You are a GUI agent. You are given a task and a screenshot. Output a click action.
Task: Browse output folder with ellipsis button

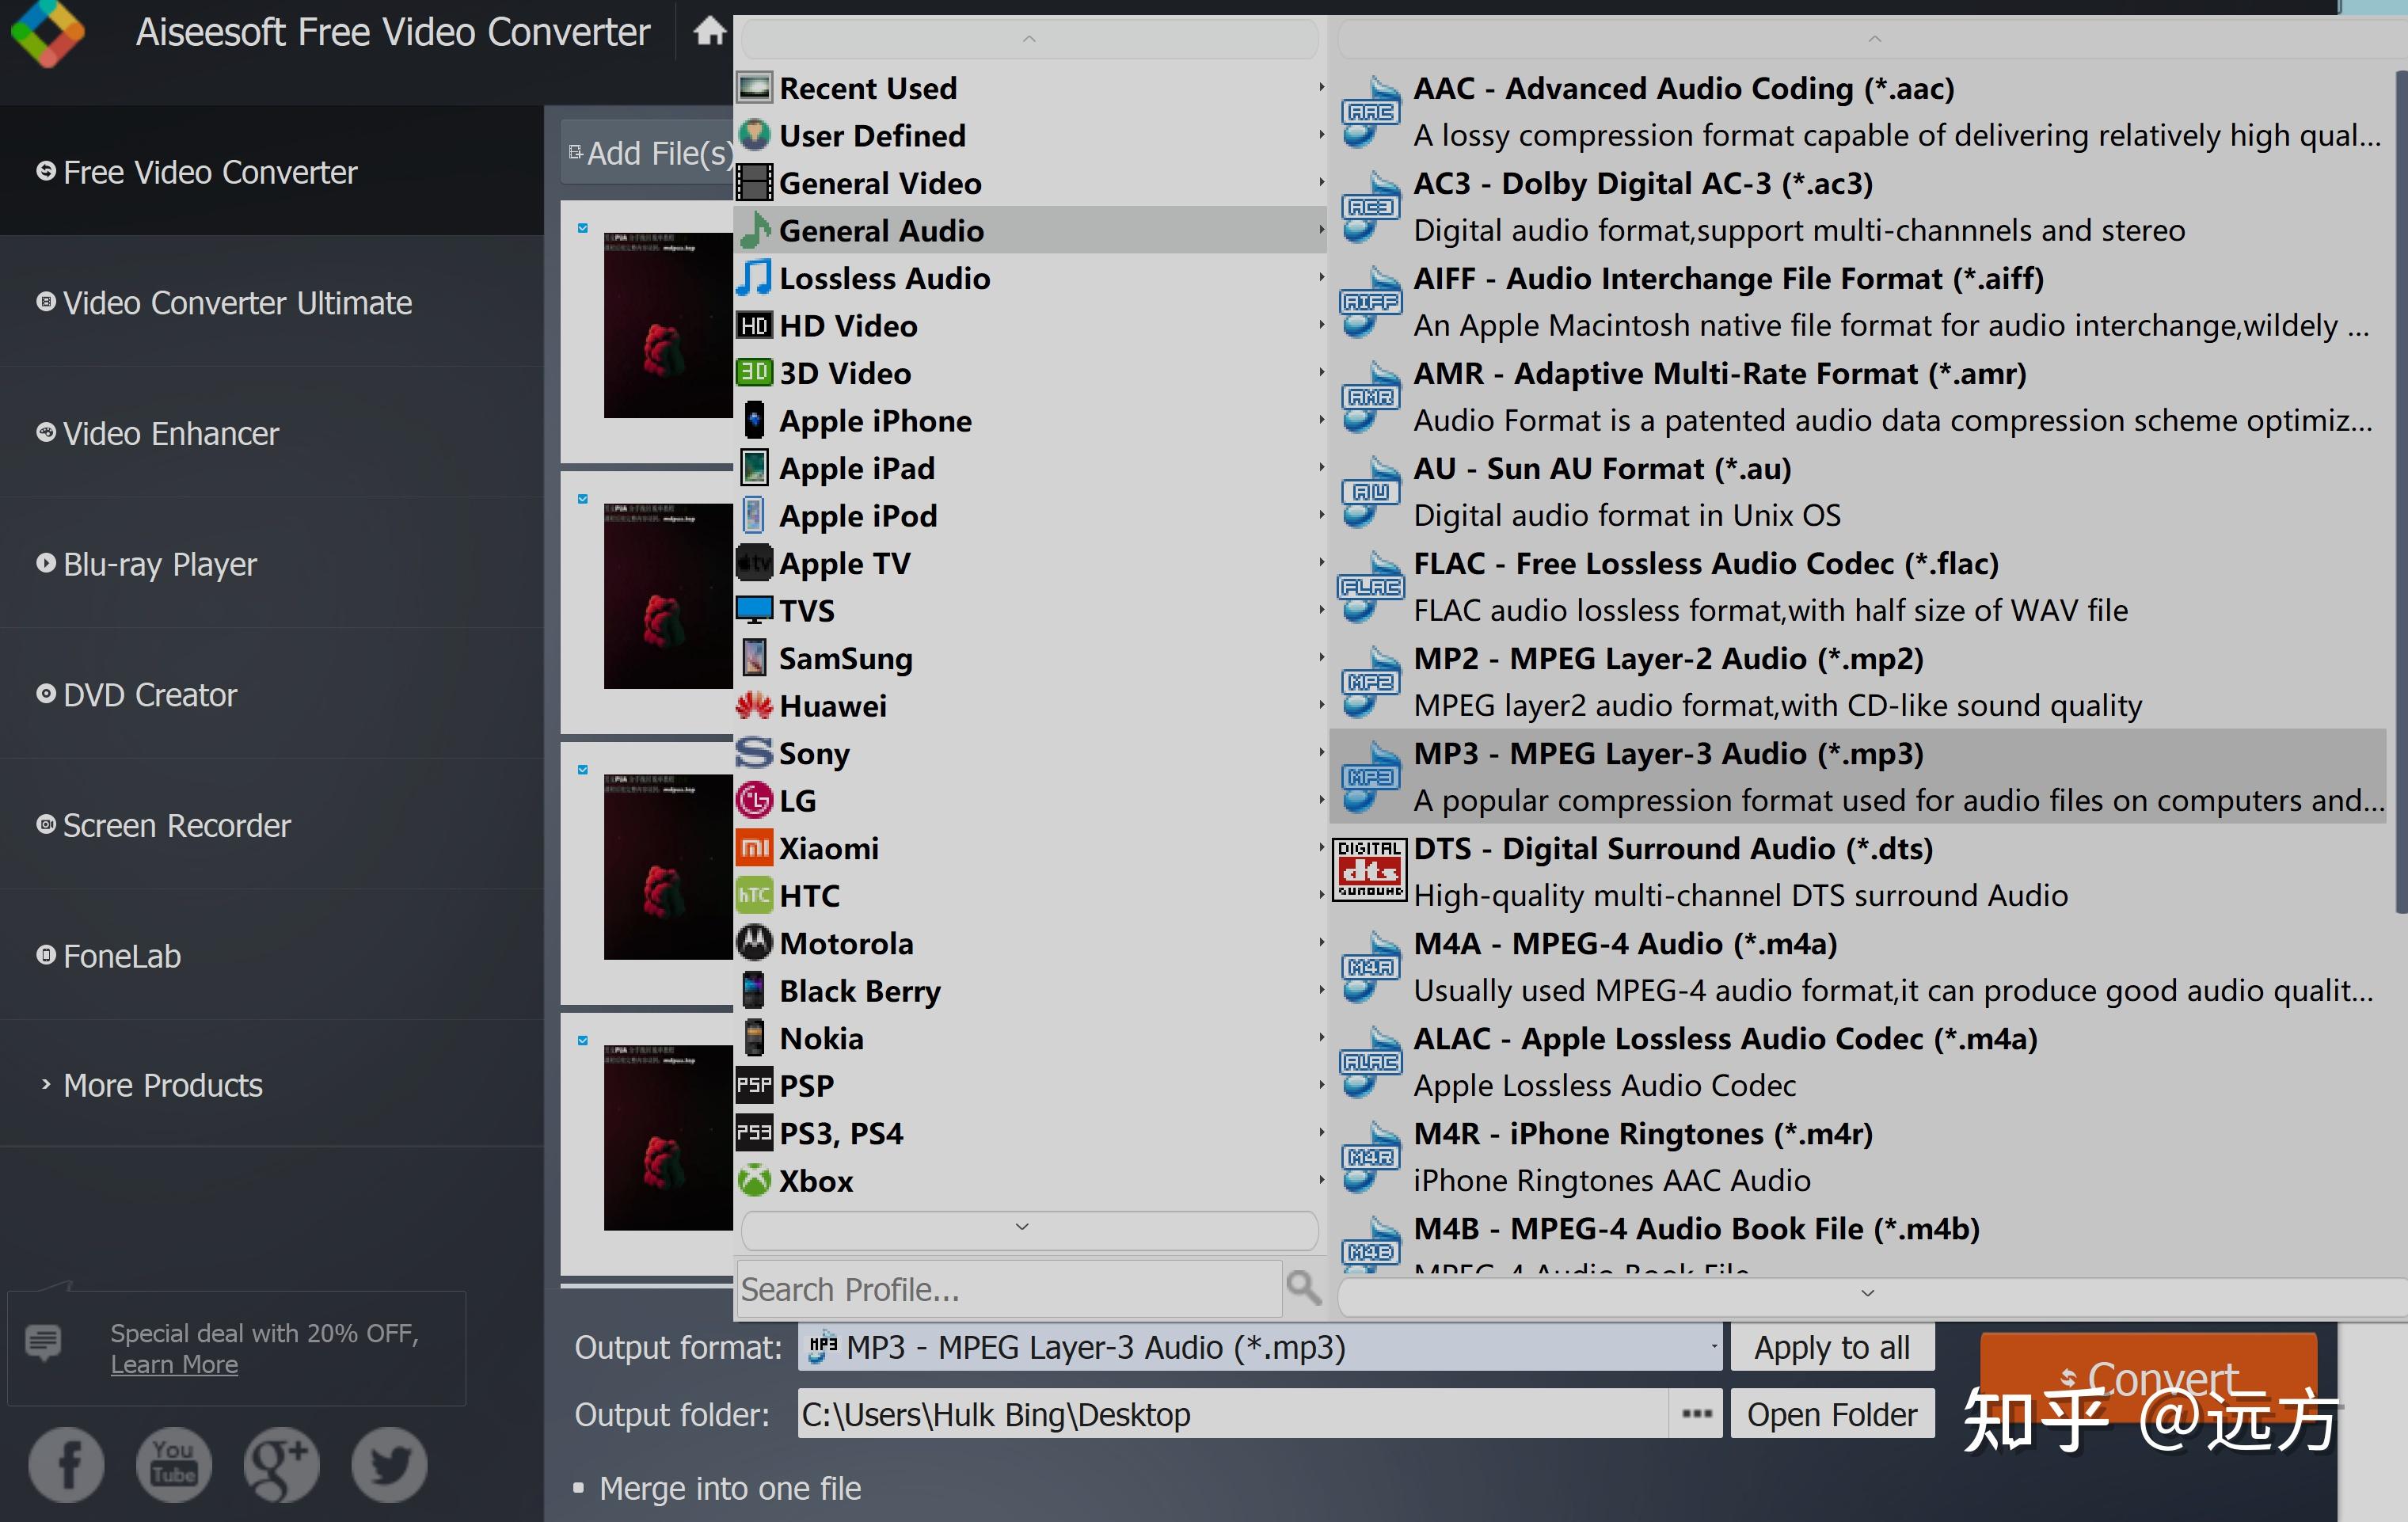1697,1414
